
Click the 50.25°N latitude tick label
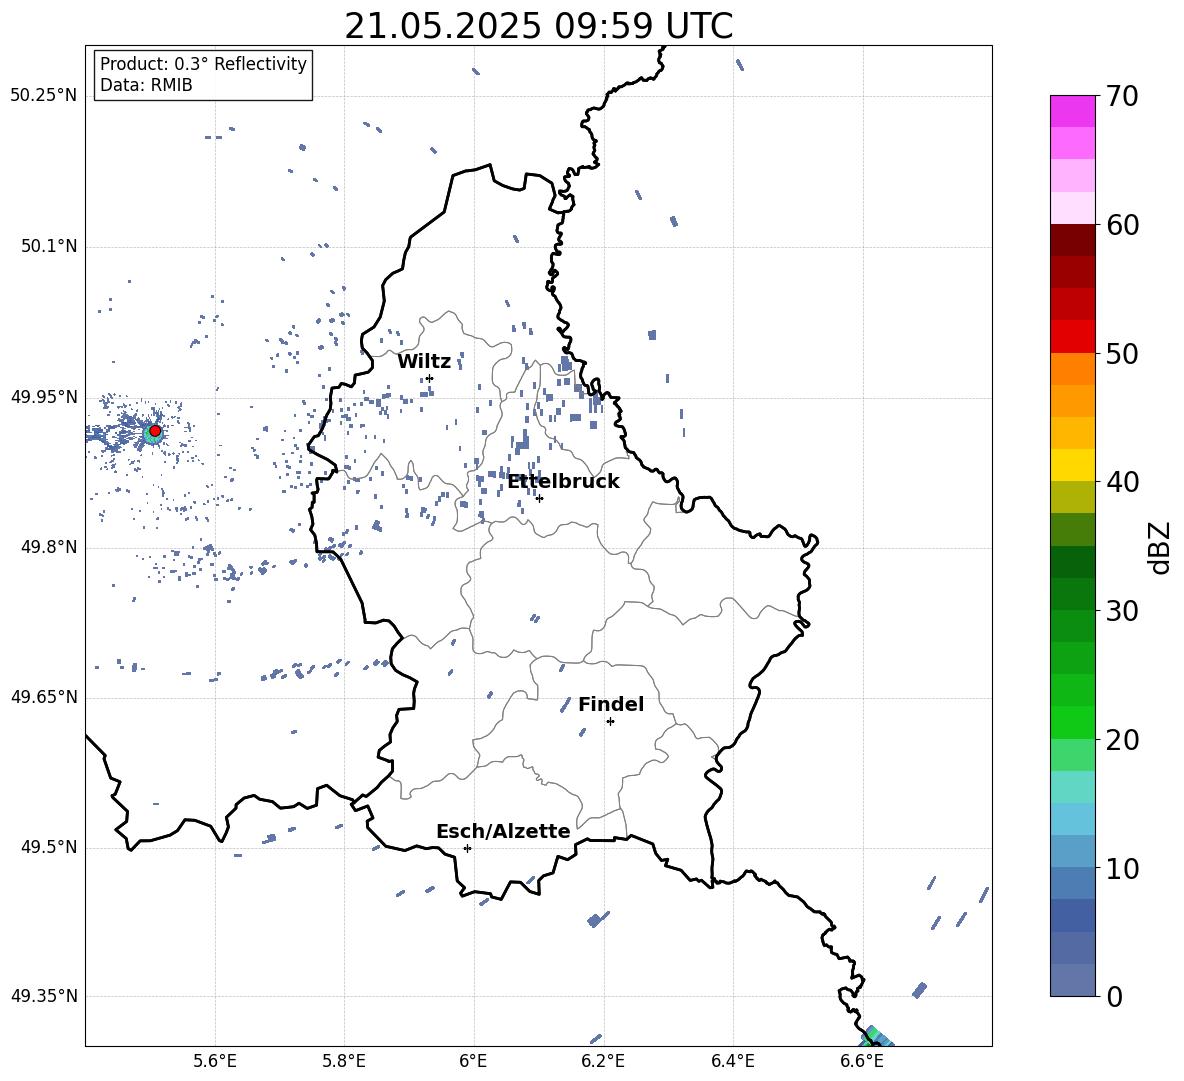pyautogui.click(x=44, y=96)
